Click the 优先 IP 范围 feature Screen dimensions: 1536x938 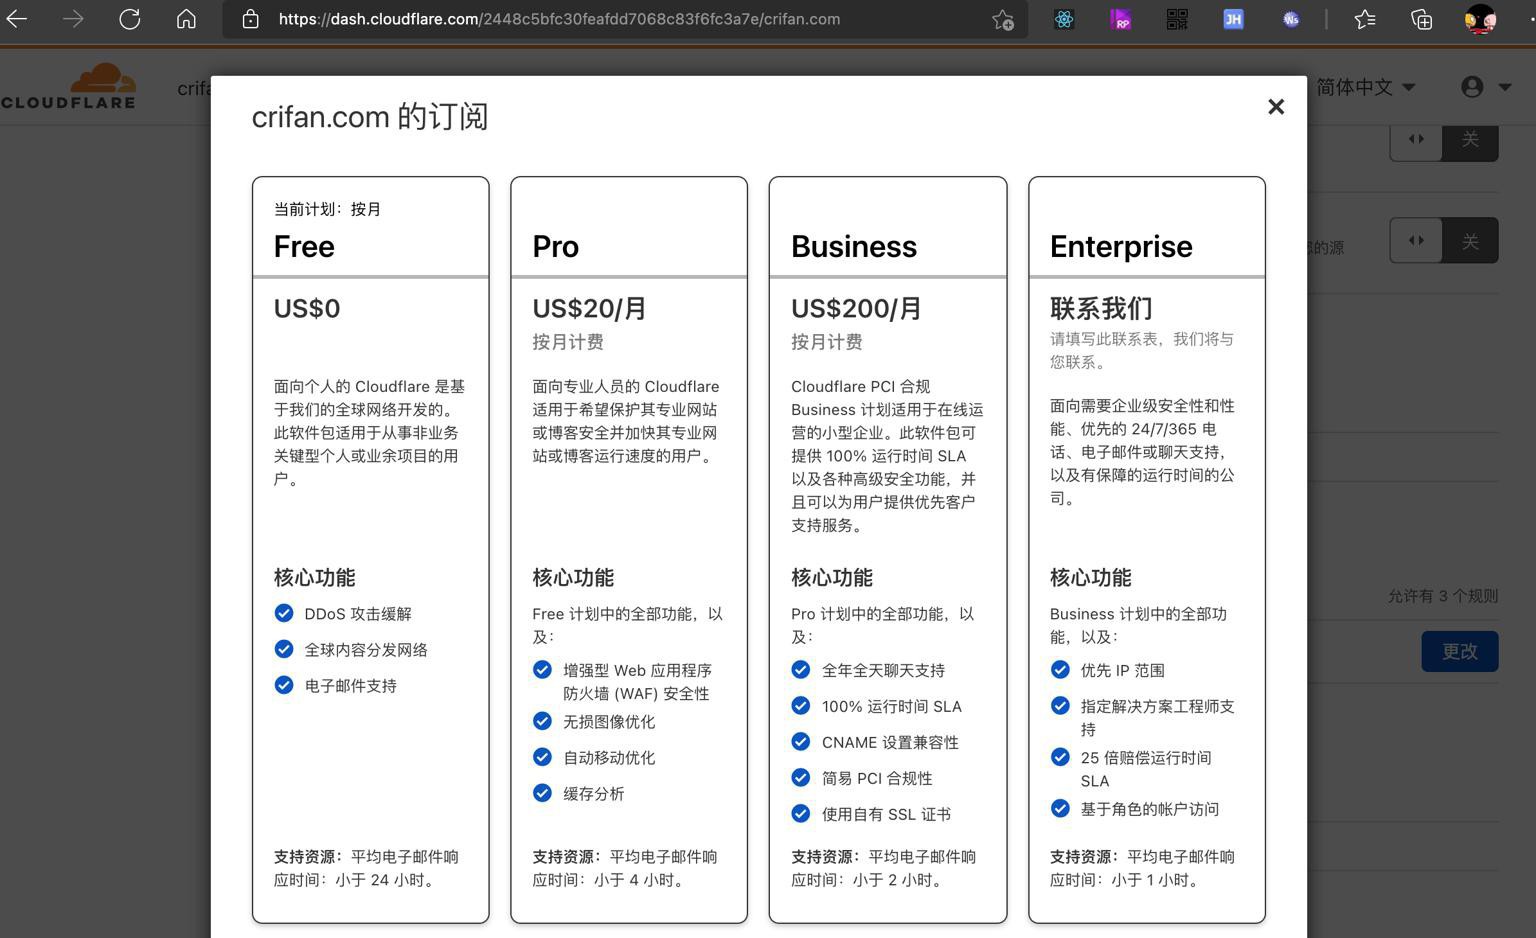pyautogui.click(x=1122, y=670)
